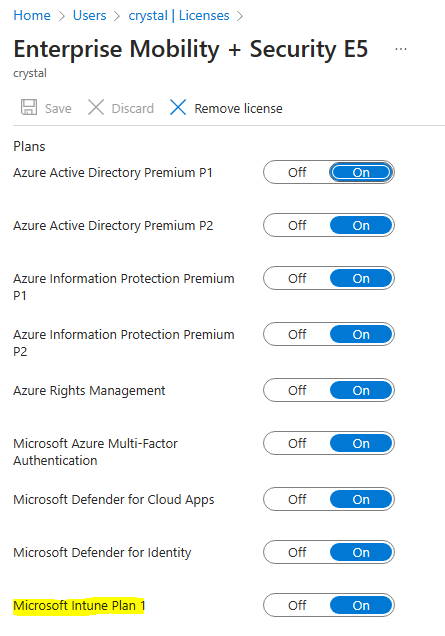Screen dimensions: 445x636
Task: Select On for Microsoft Defender for Cloud Apps
Action: click(361, 499)
